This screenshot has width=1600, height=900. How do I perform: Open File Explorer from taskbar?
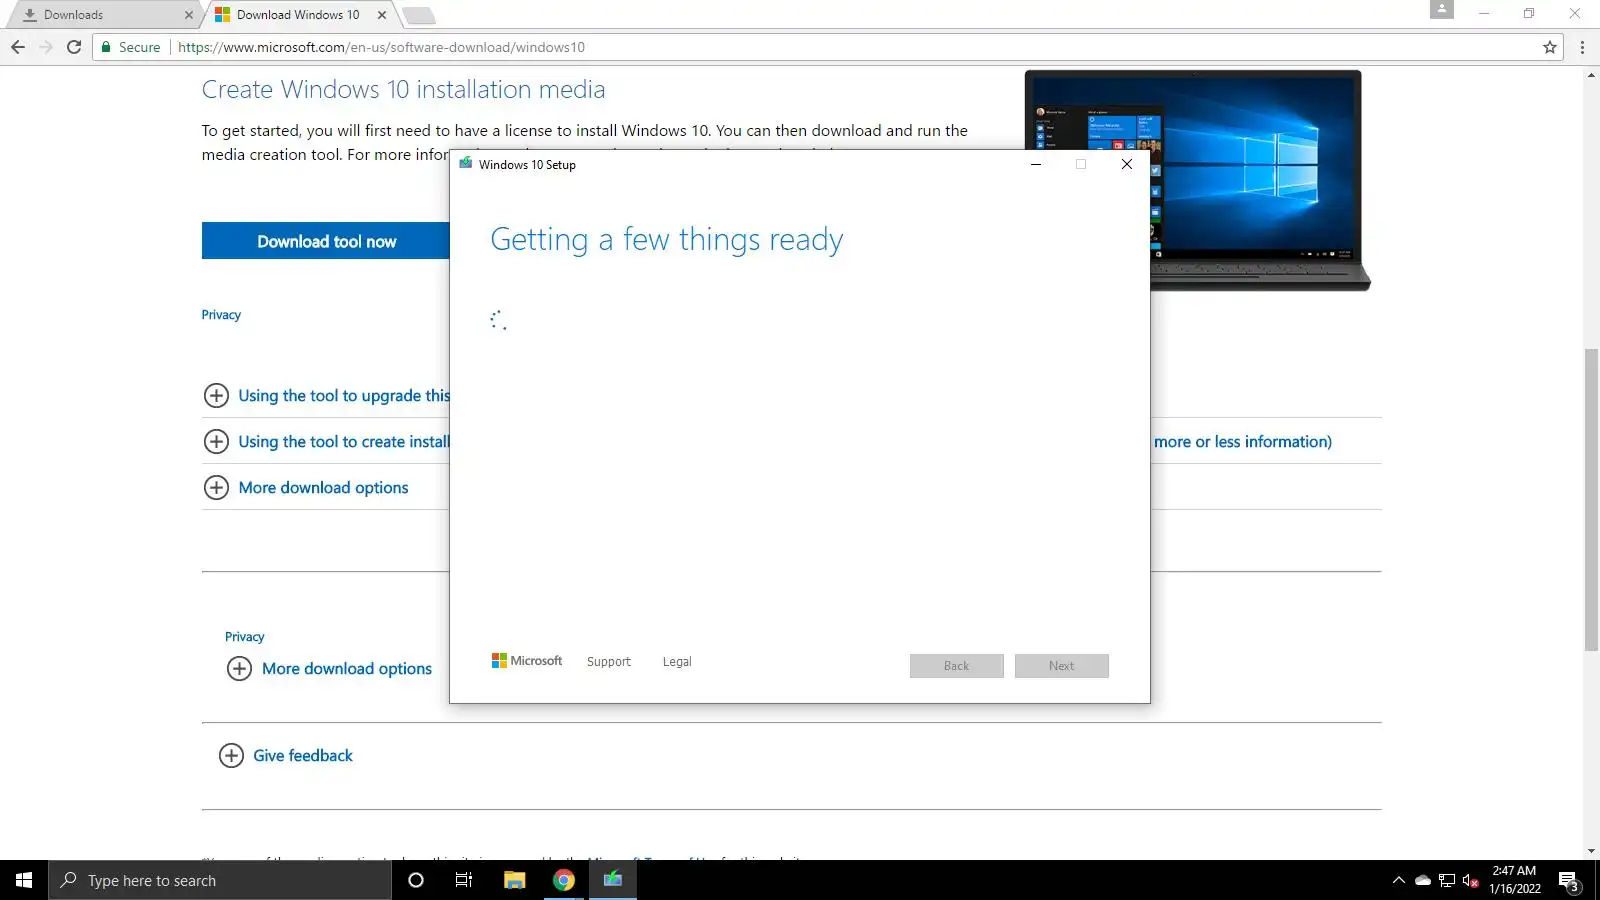pos(514,880)
